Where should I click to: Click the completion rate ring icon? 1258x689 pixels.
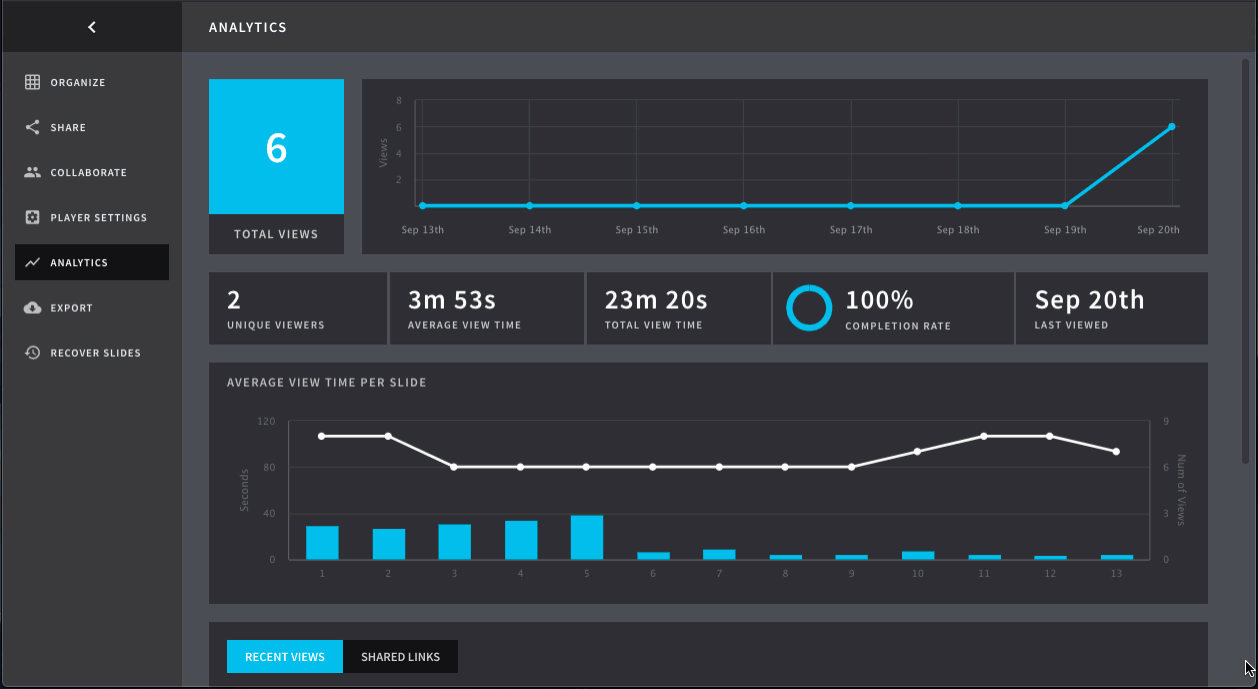pos(809,308)
